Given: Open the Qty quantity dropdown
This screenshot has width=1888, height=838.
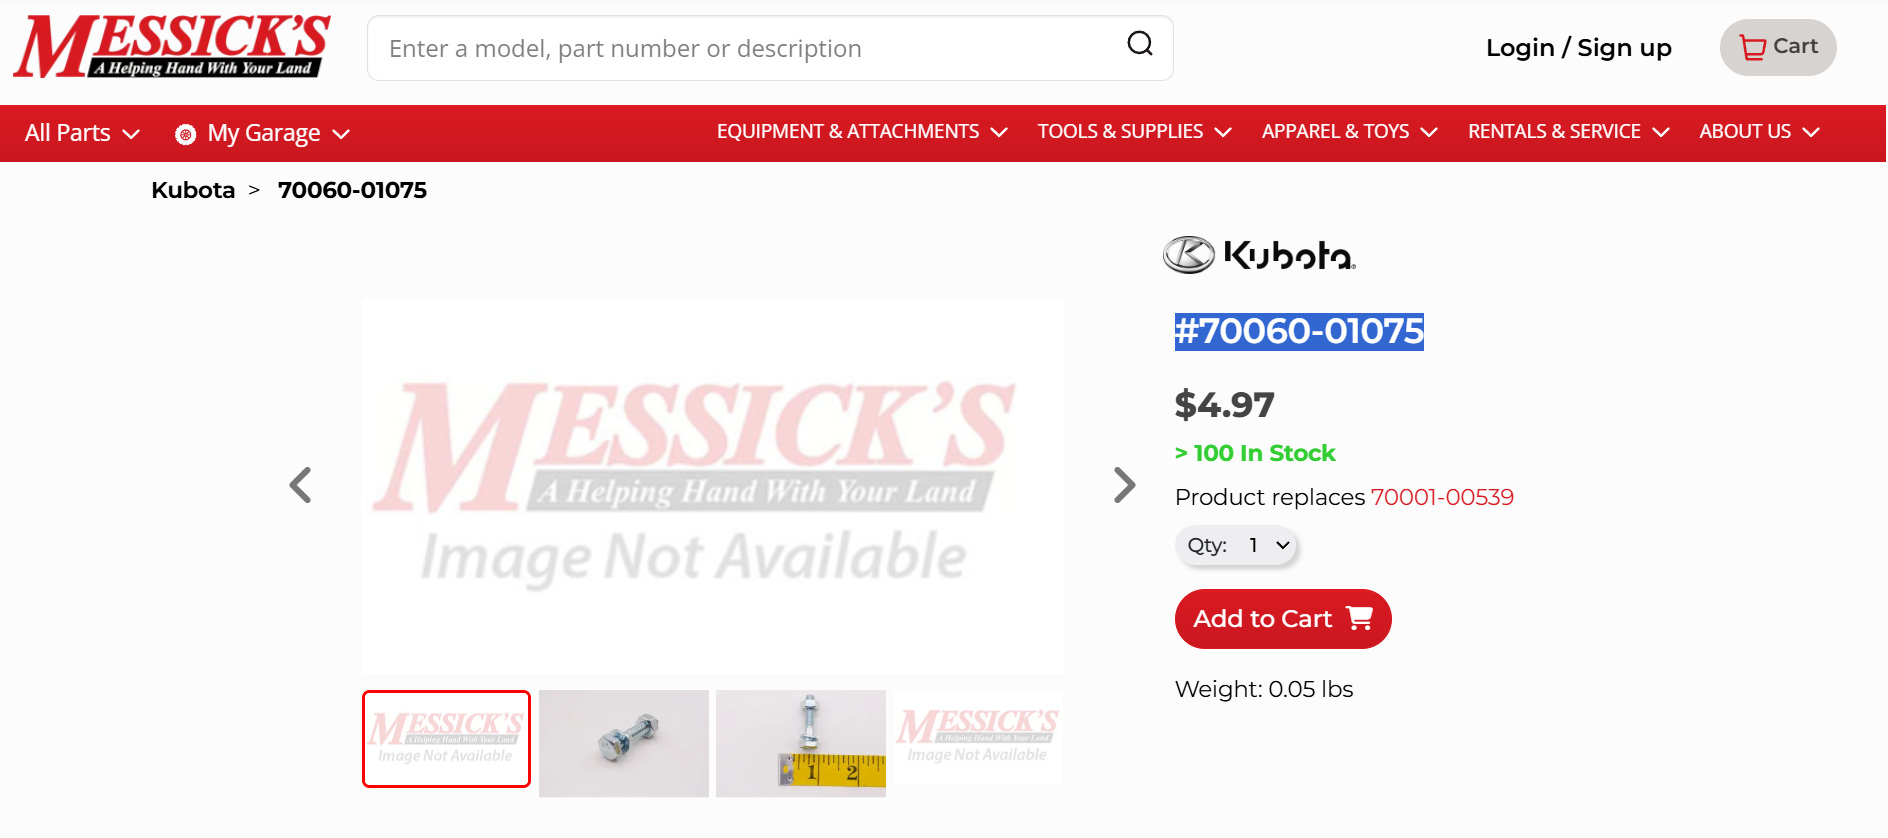Looking at the screenshot, I should click(x=1237, y=545).
